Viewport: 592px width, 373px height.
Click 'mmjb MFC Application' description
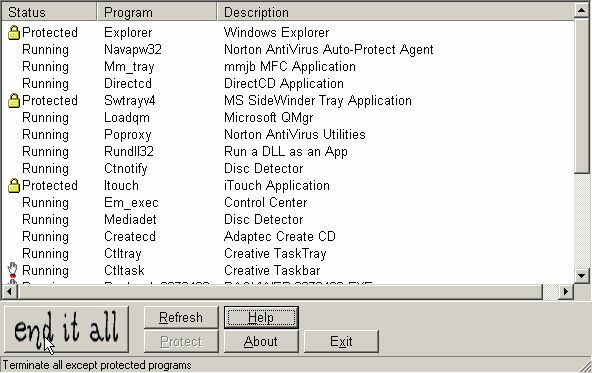pos(290,67)
